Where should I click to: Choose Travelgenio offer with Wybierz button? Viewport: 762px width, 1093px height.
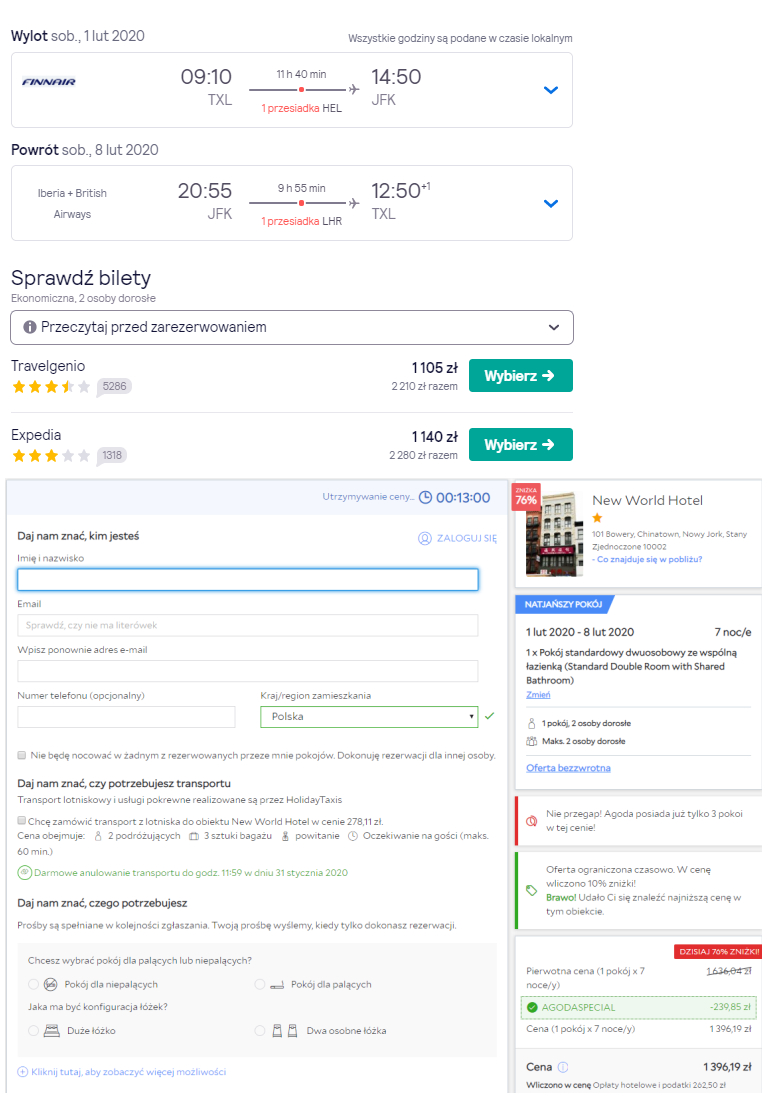[521, 376]
